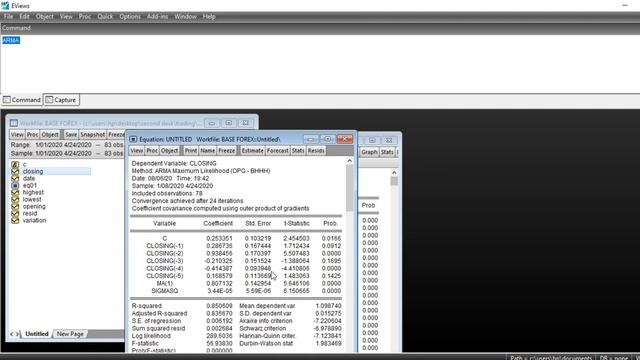640x360 pixels.
Task: Open the Window menu
Action: click(185, 16)
